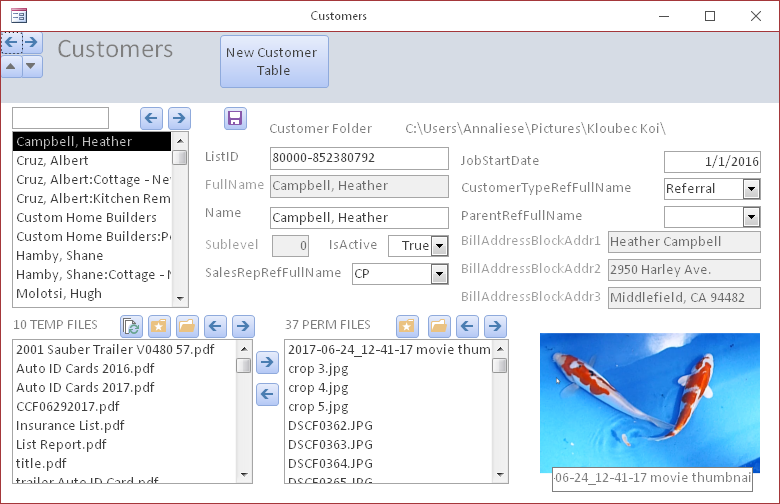Move selected file to Perm Files with right arrow
The image size is (780, 504).
[267, 362]
